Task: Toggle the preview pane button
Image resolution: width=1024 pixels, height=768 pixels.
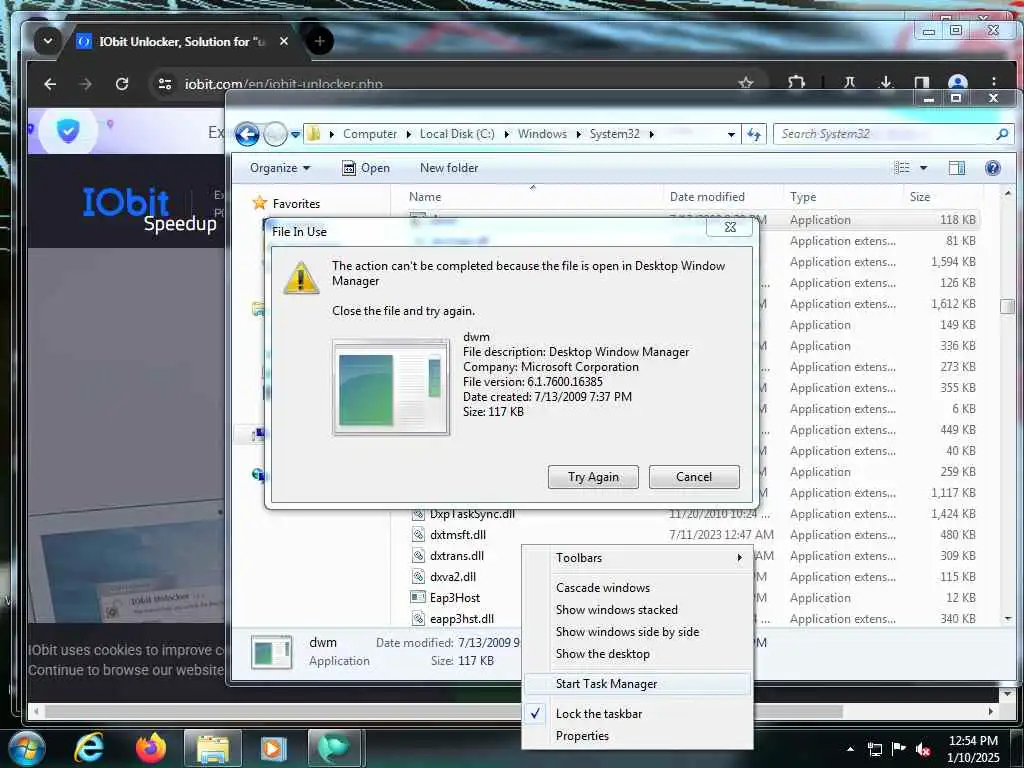Action: click(x=957, y=168)
